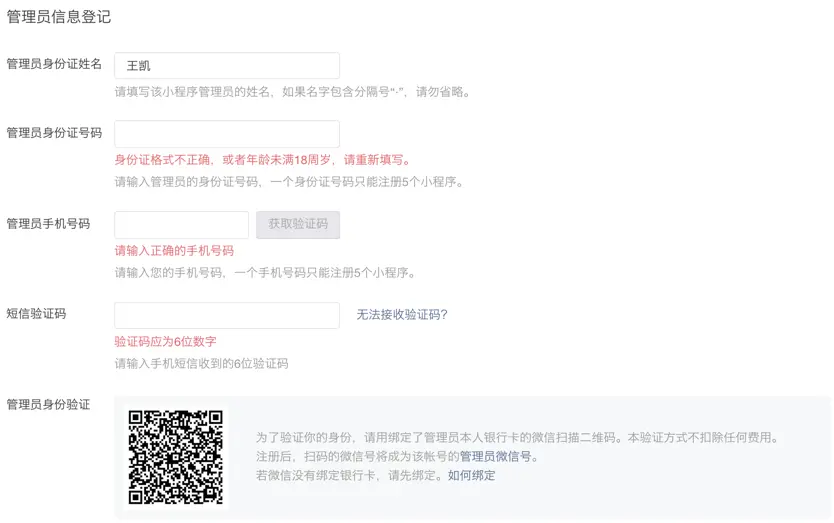
Task: Click the 获取验证码 button
Action: pyautogui.click(x=298, y=225)
